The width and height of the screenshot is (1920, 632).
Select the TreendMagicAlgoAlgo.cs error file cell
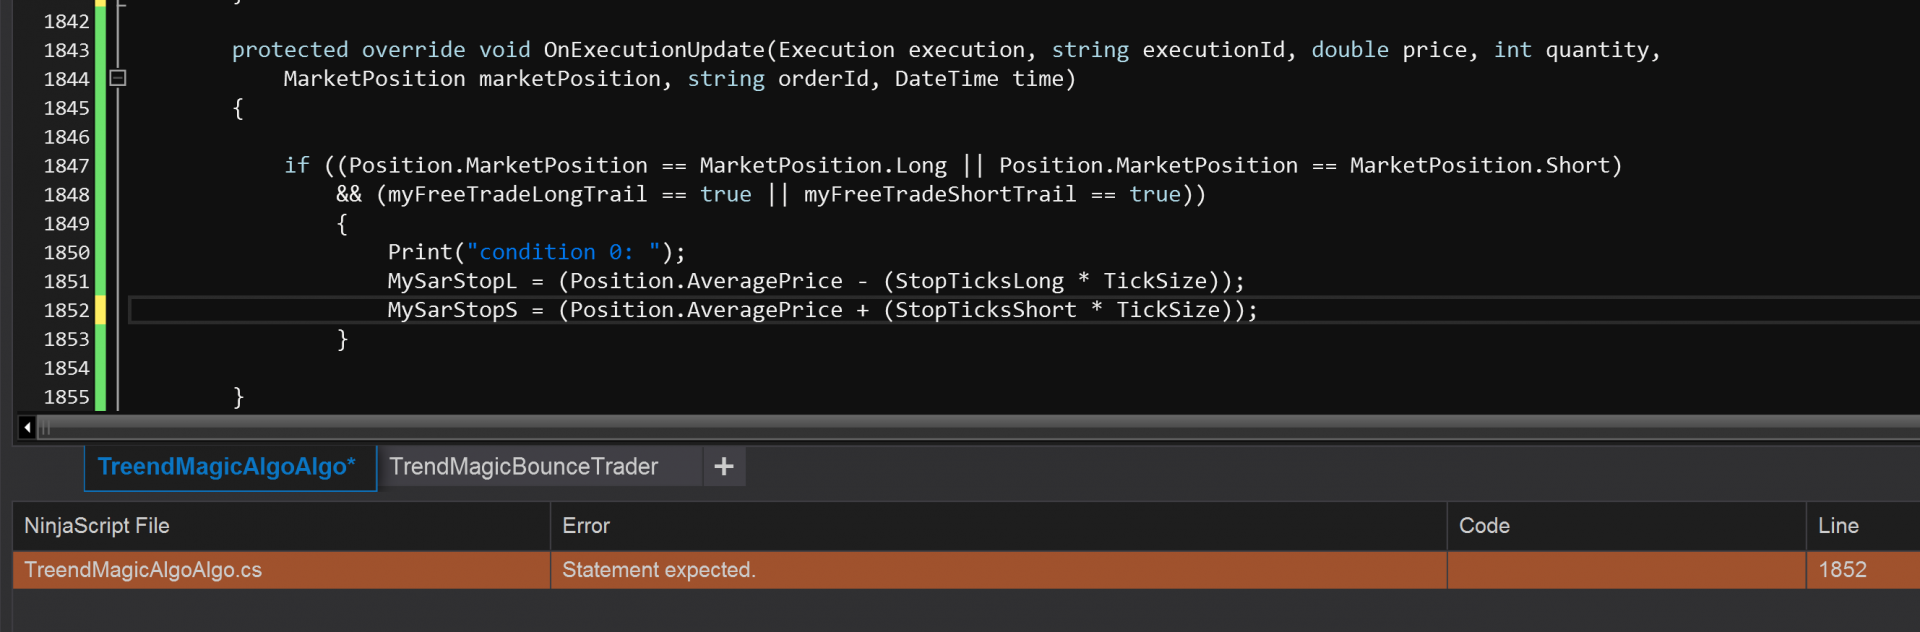click(x=143, y=570)
